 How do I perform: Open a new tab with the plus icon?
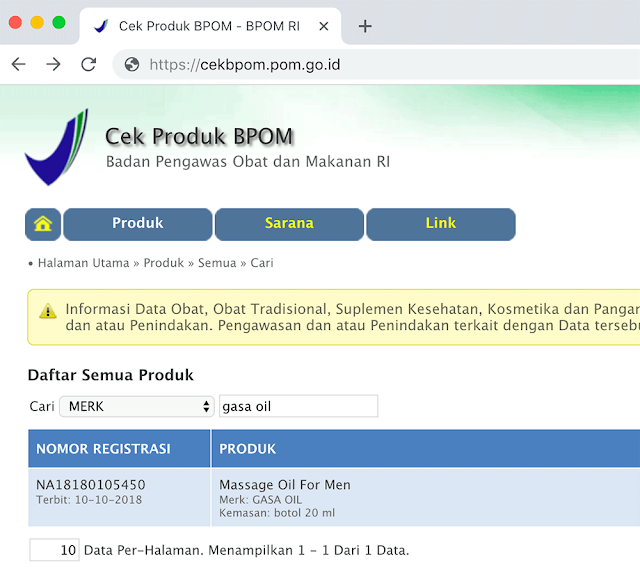tap(365, 26)
